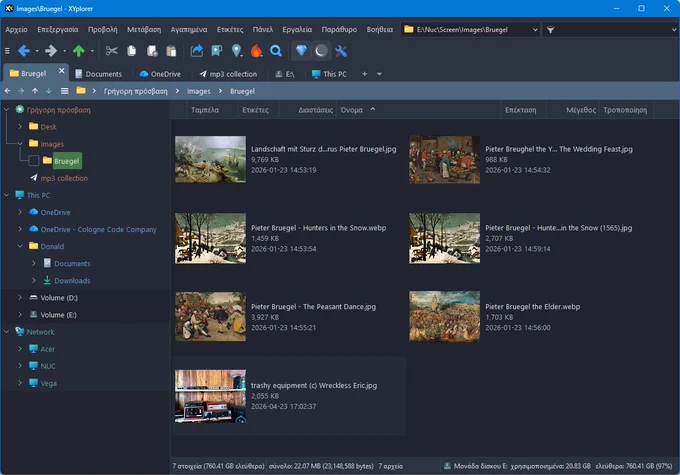Open address bar path dropdown

[535, 30]
